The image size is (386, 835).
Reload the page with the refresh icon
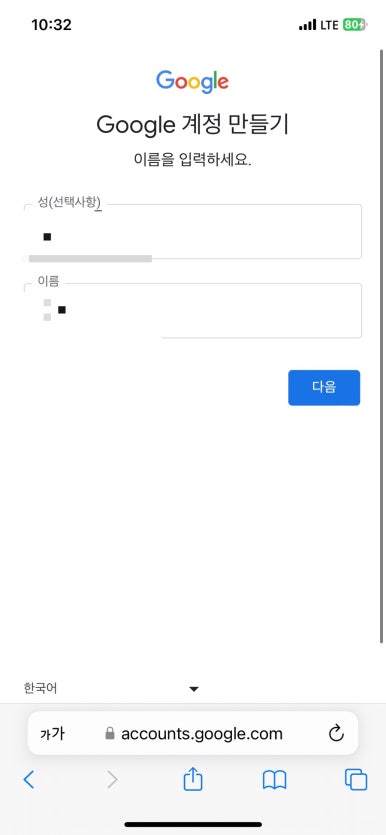[336, 734]
